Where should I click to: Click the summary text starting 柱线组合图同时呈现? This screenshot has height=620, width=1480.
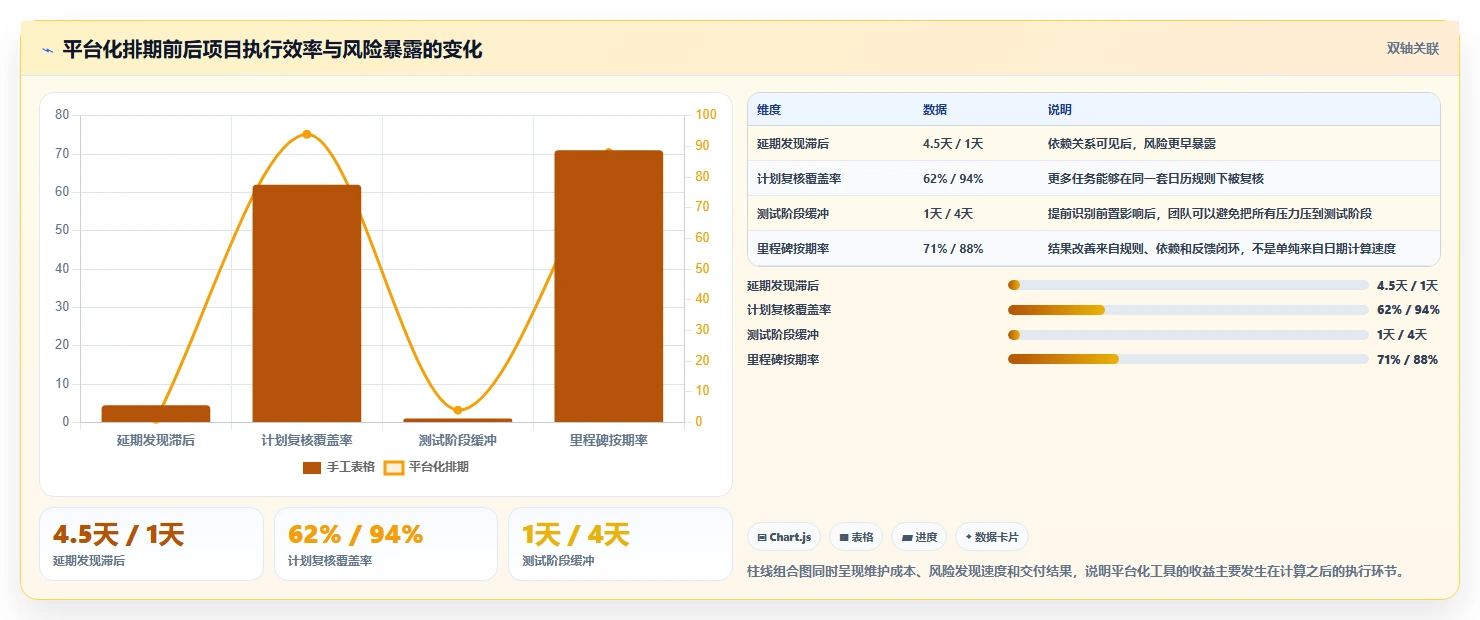1076,572
